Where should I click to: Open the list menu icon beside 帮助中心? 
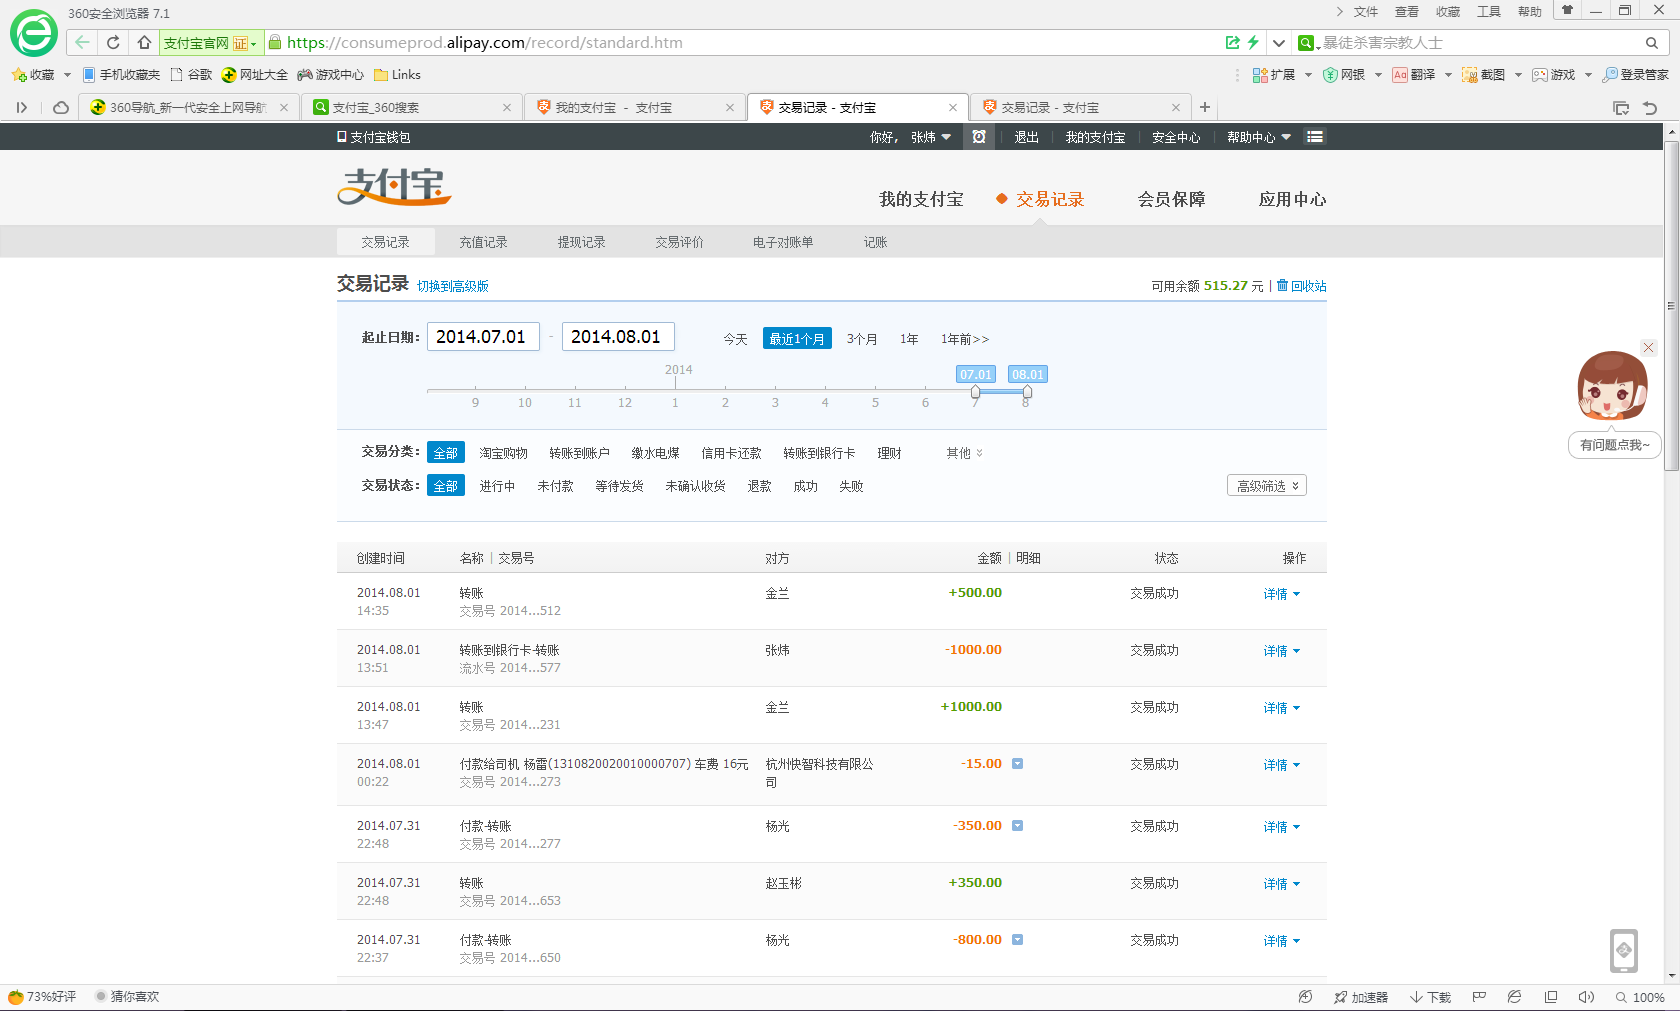(x=1315, y=137)
